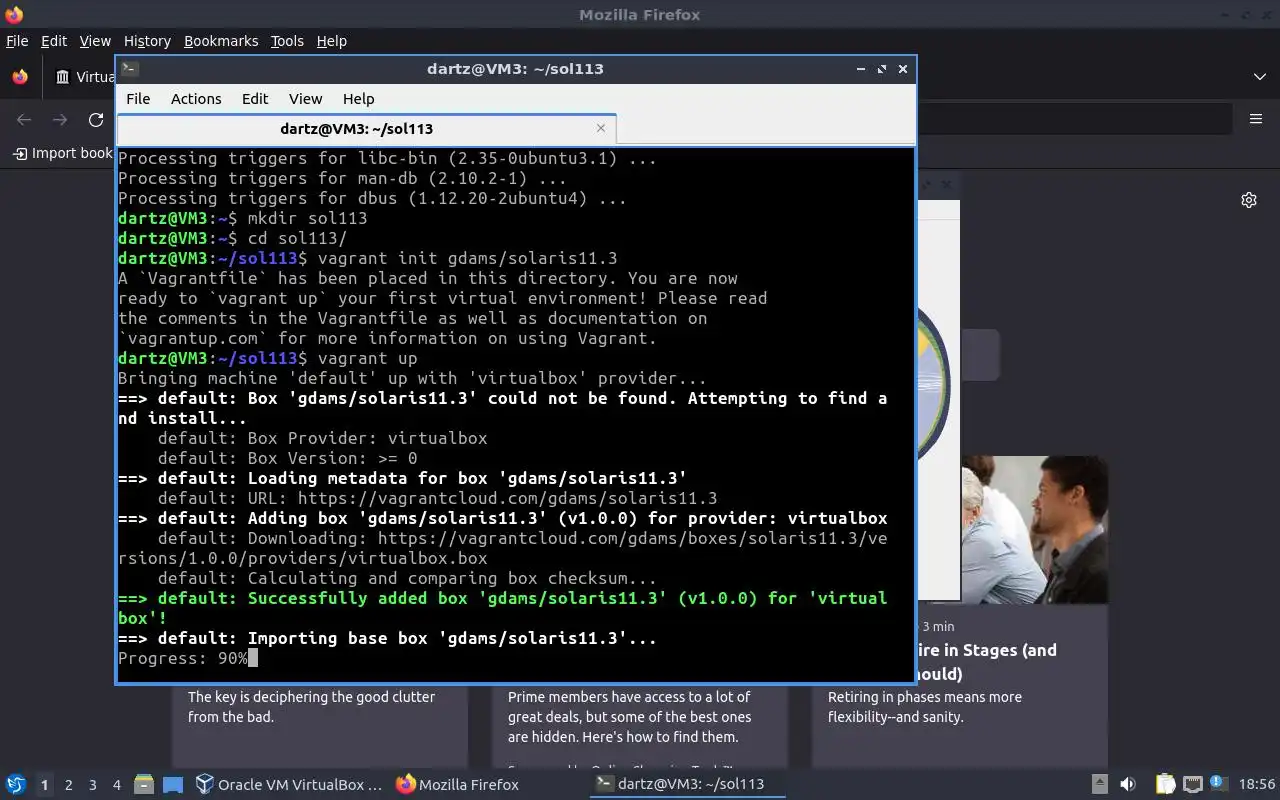This screenshot has height=800, width=1280.
Task: Click the terminal icon in the title bar
Action: (x=130, y=69)
